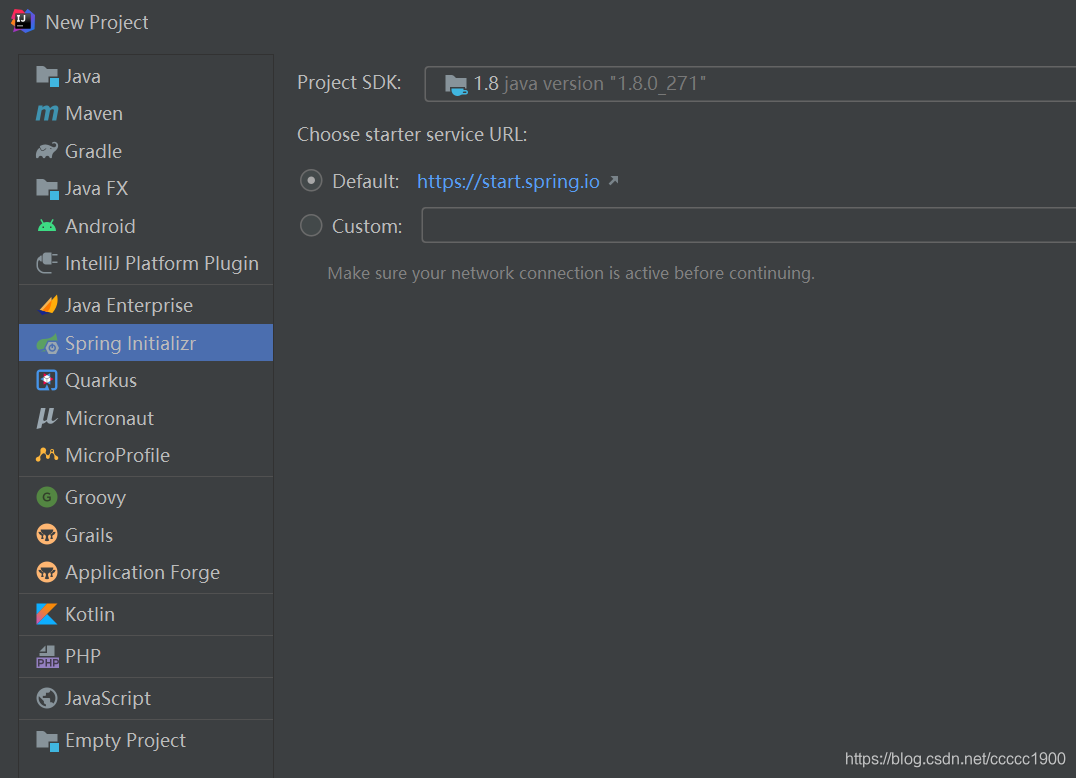Choose Java FX project type label
The image size is (1076, 778).
coord(97,188)
